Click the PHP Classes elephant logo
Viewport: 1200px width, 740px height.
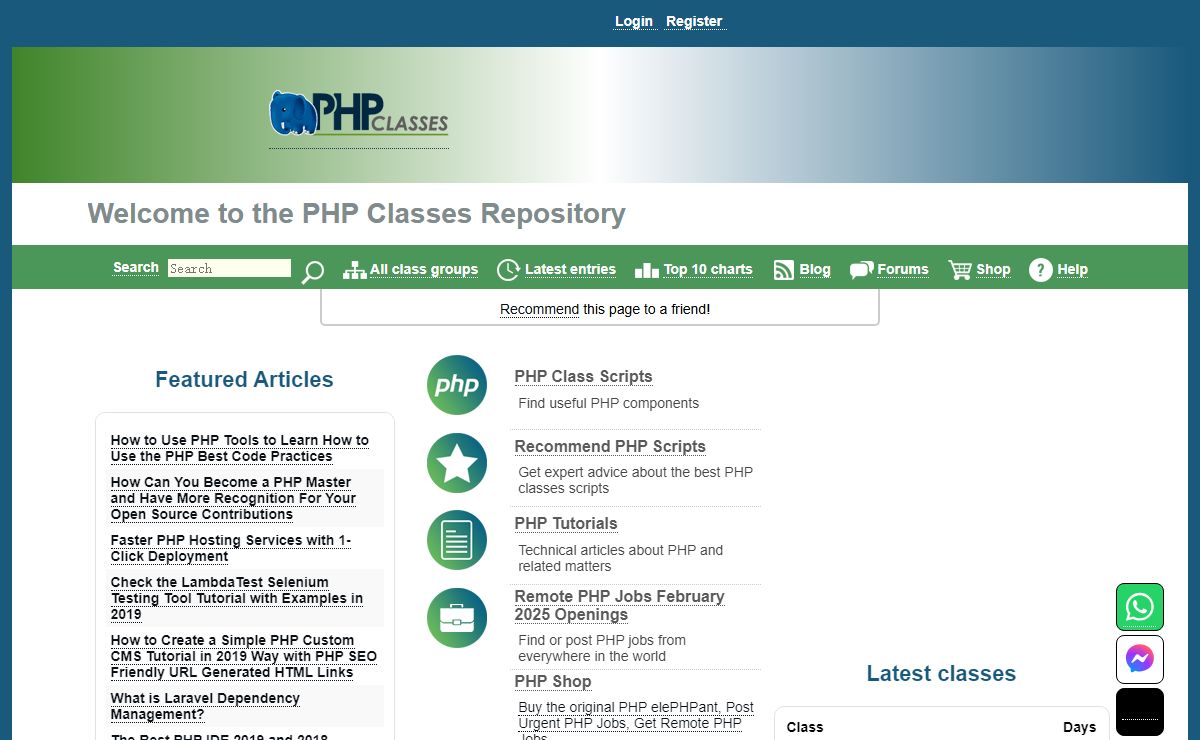coord(359,113)
